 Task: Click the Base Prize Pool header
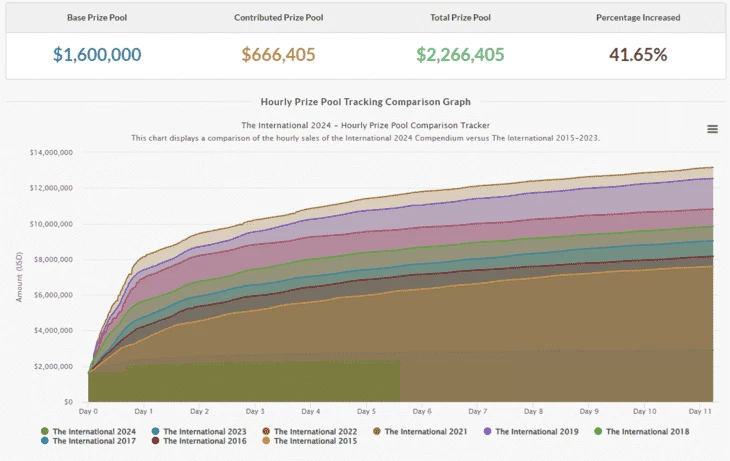(97, 18)
